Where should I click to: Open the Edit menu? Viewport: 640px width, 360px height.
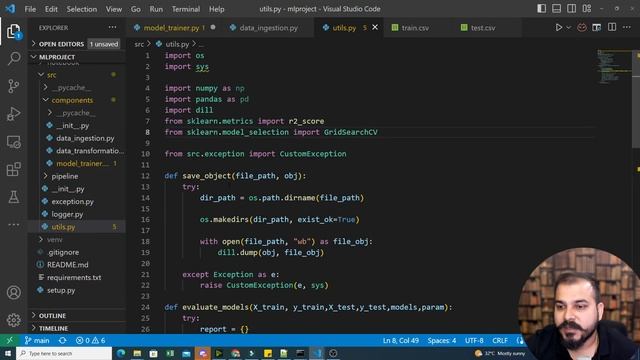coord(51,9)
